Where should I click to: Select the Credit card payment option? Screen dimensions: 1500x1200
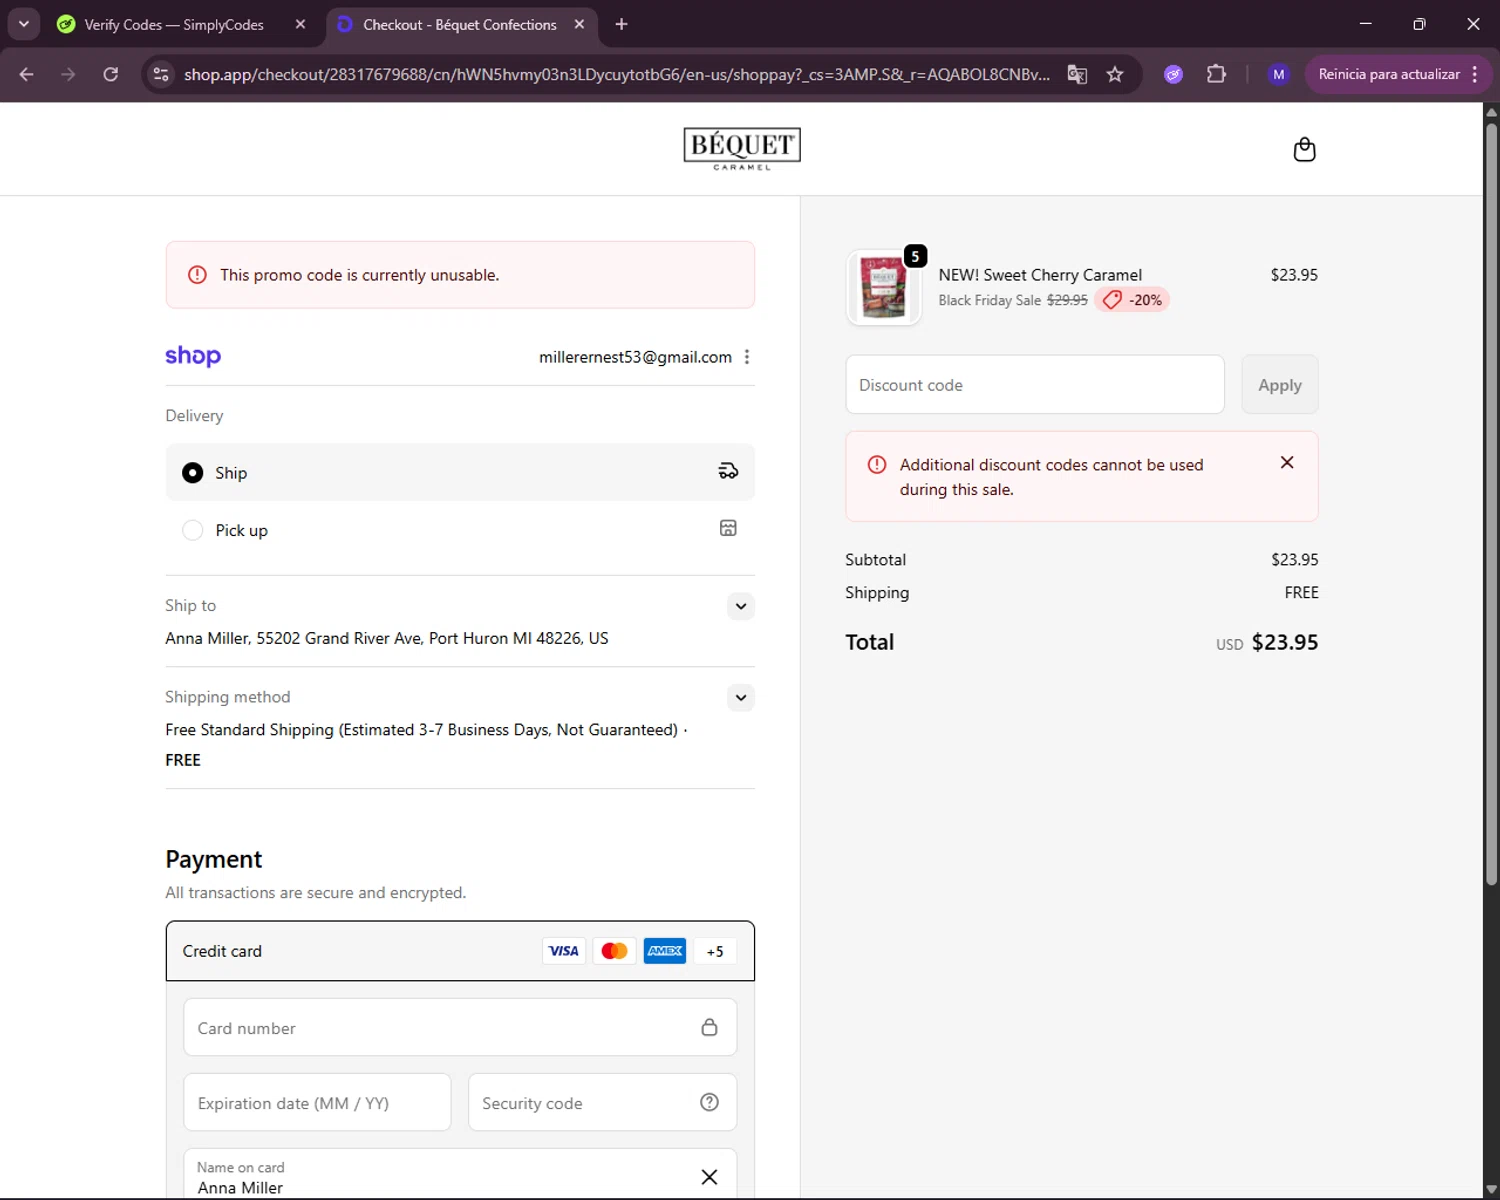click(x=460, y=951)
